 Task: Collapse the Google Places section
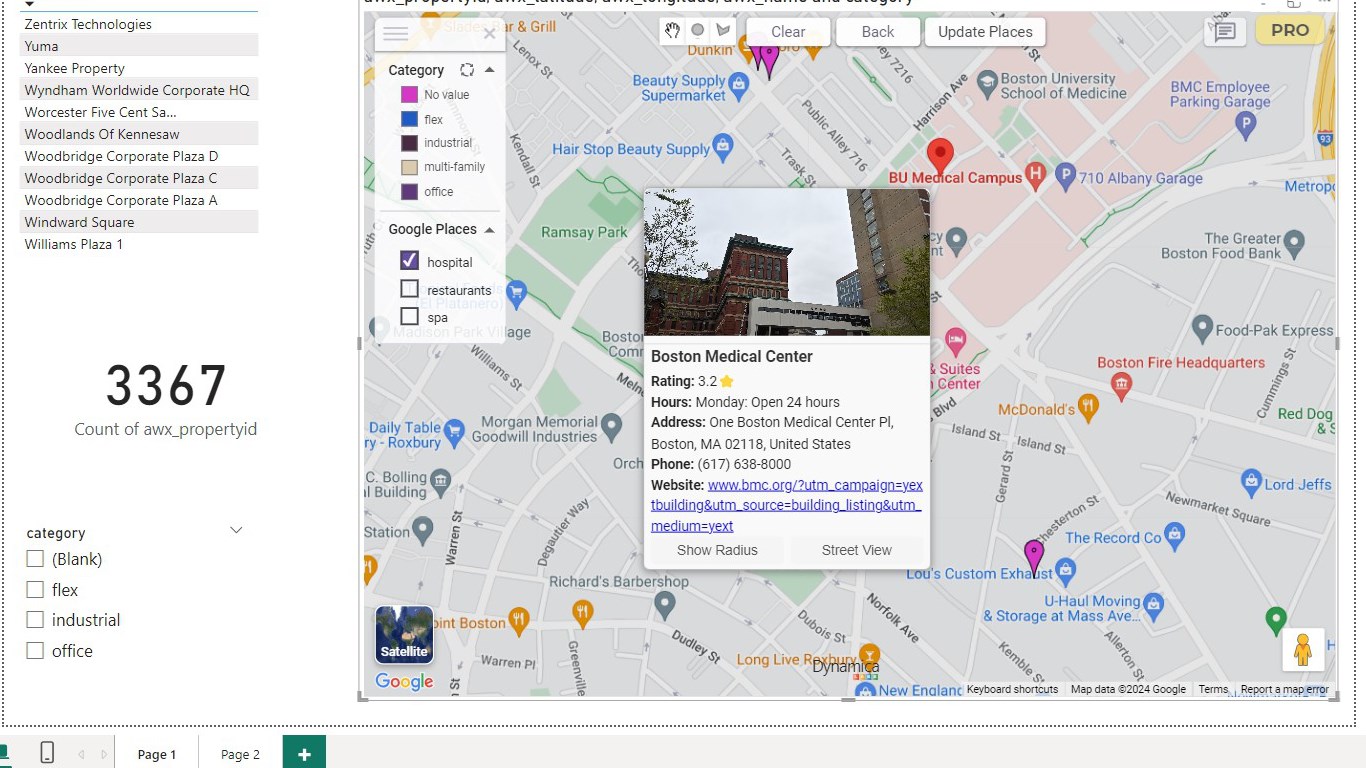490,229
